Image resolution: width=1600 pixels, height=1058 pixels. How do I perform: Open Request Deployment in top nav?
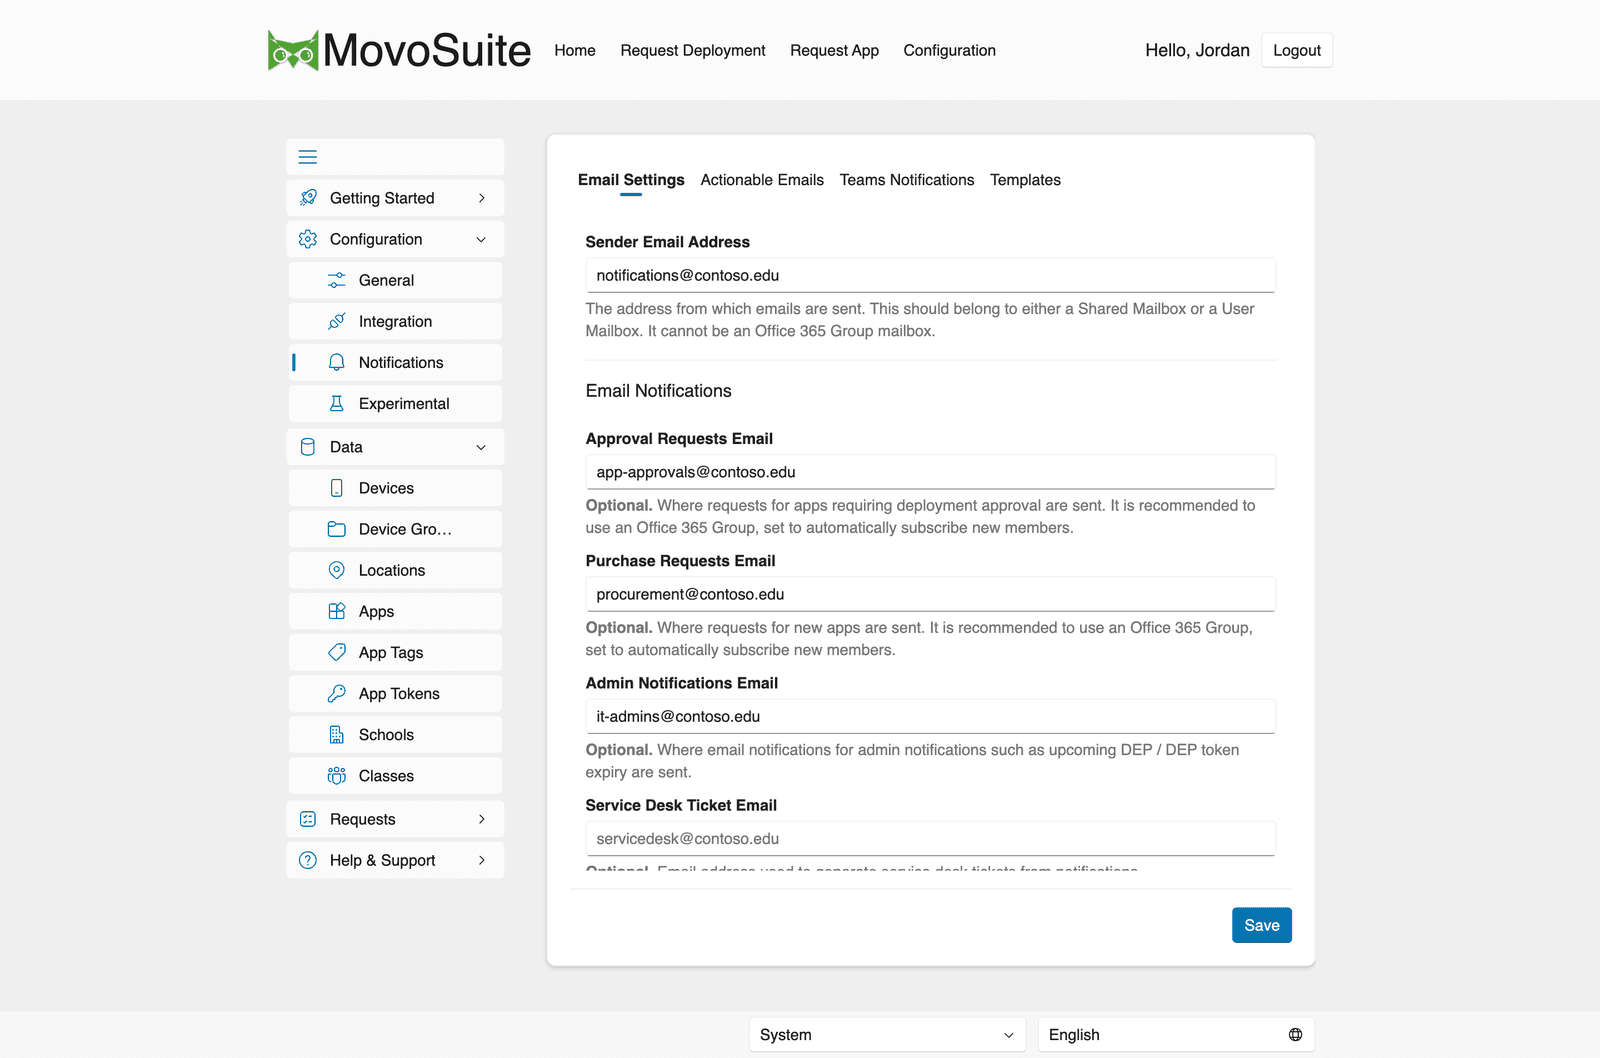(x=693, y=50)
